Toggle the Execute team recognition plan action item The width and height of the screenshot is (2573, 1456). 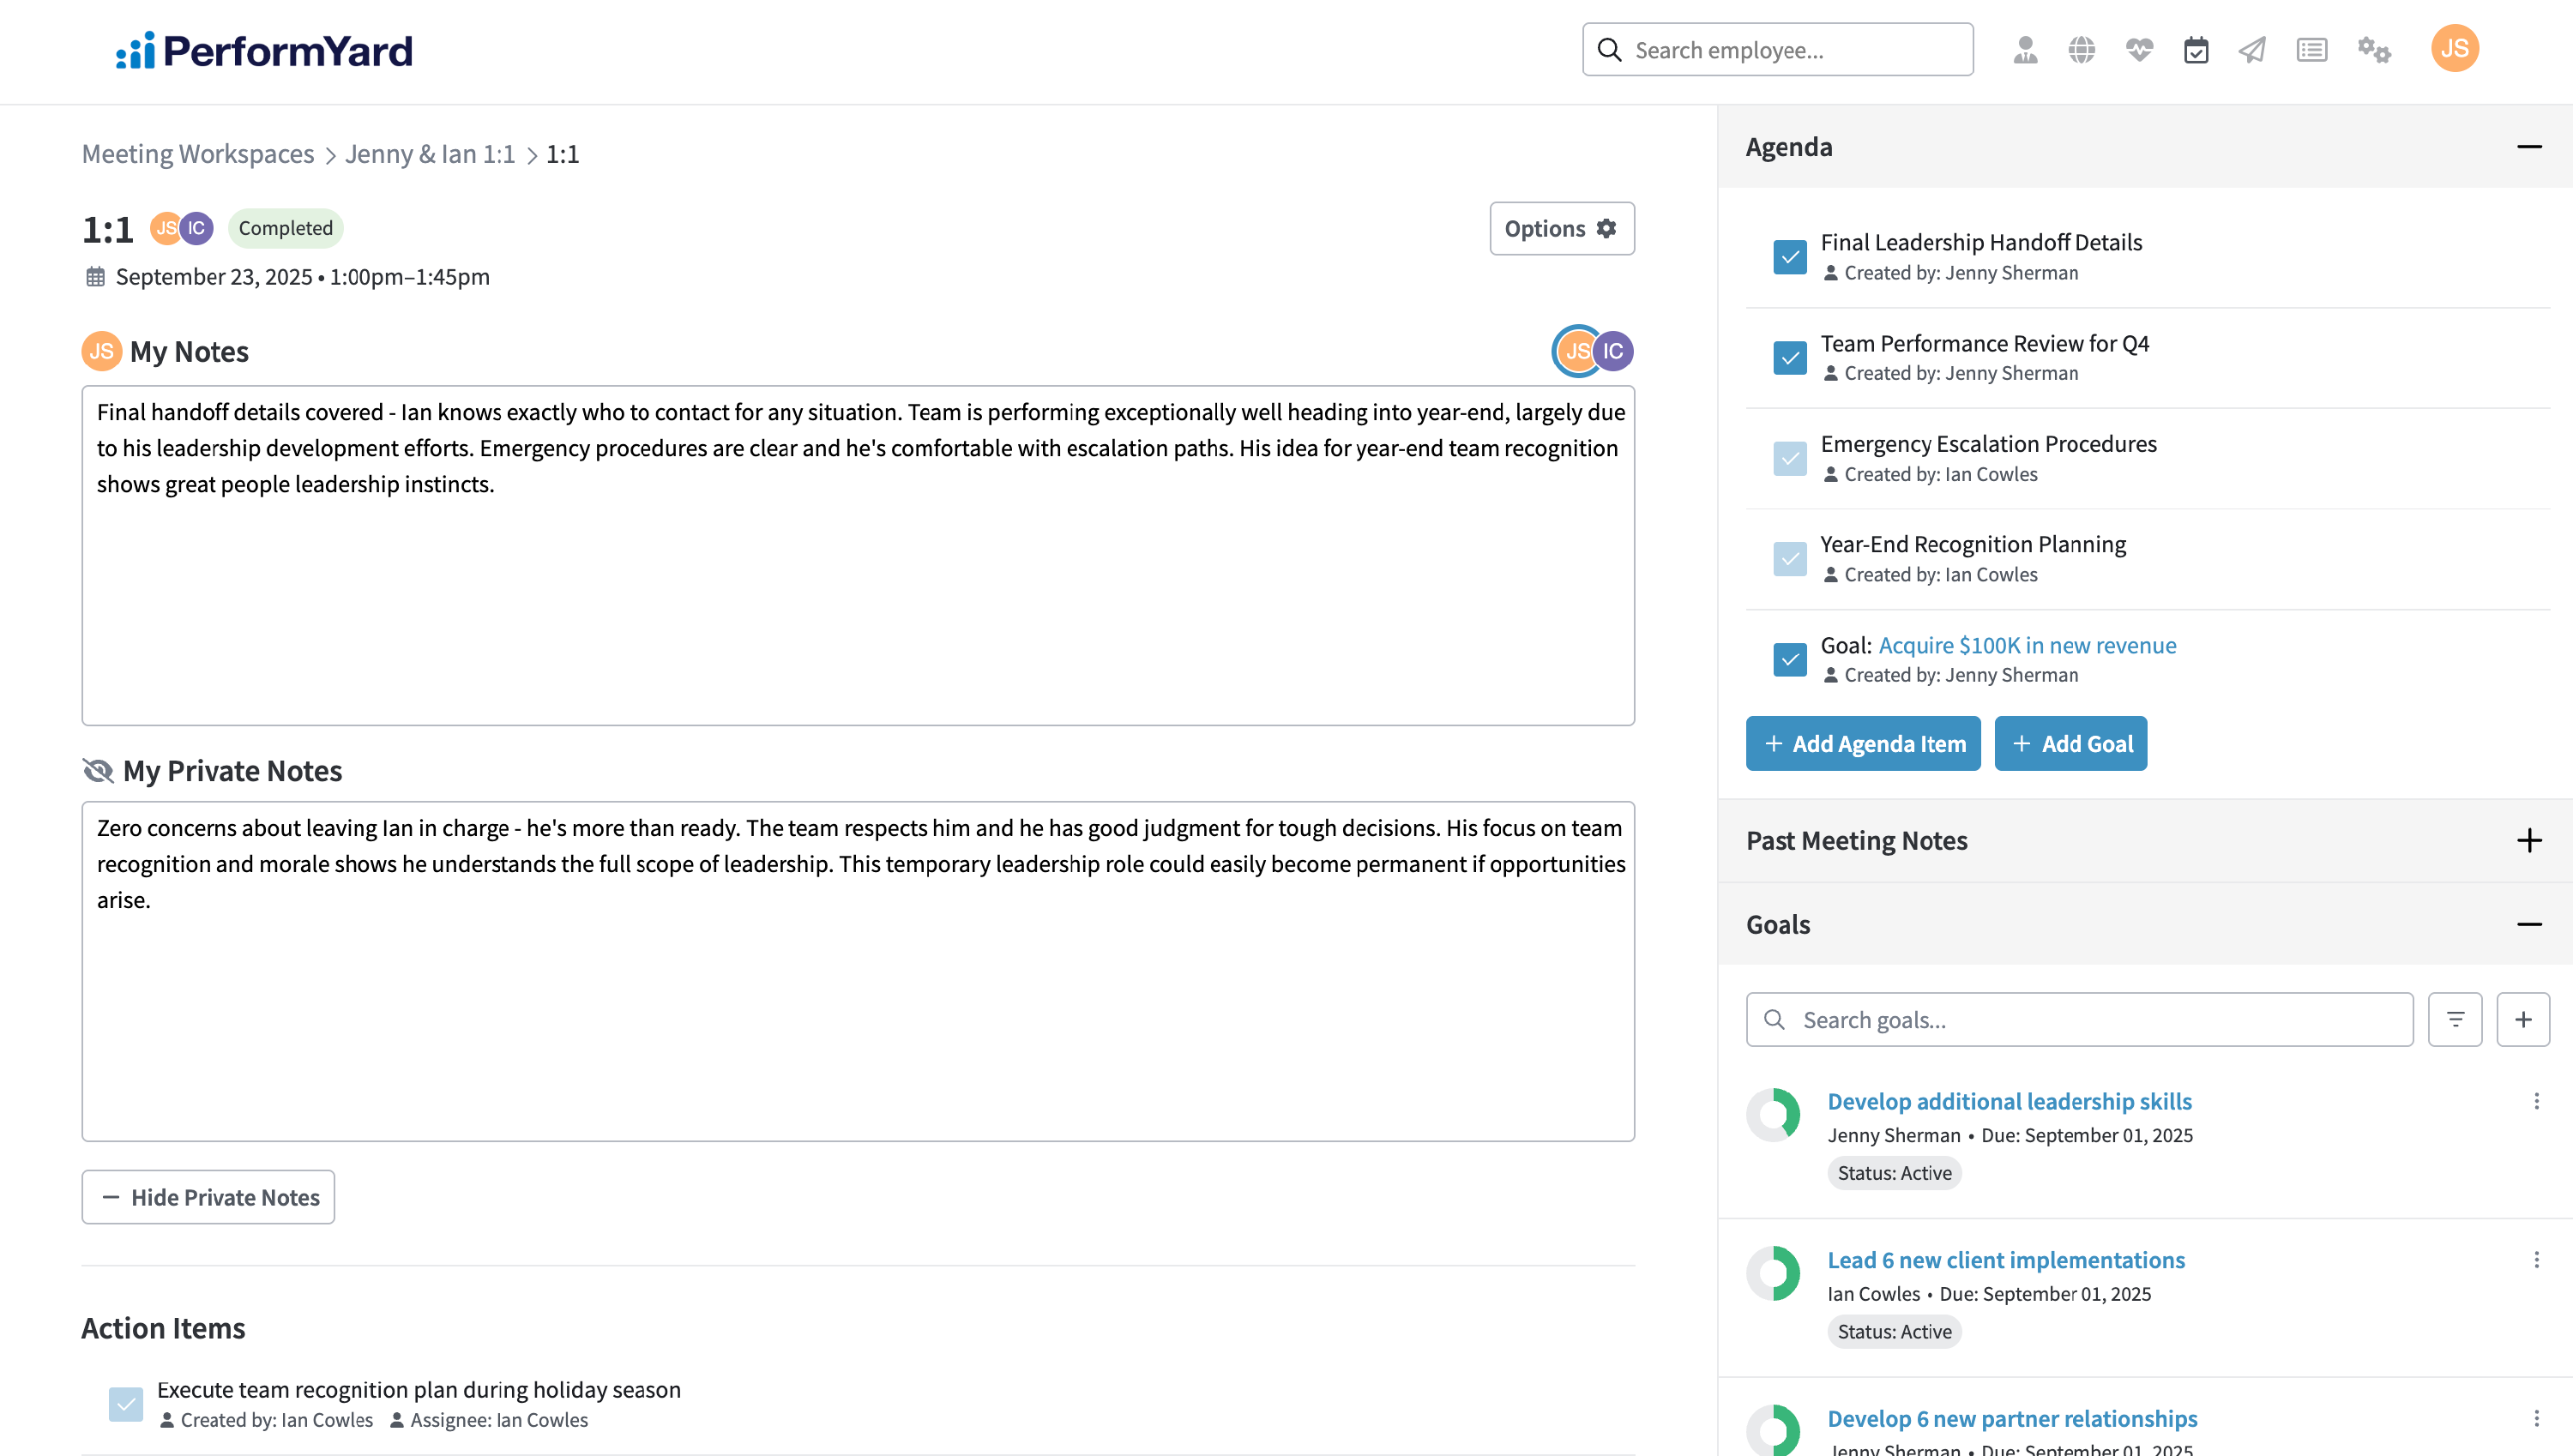point(126,1404)
